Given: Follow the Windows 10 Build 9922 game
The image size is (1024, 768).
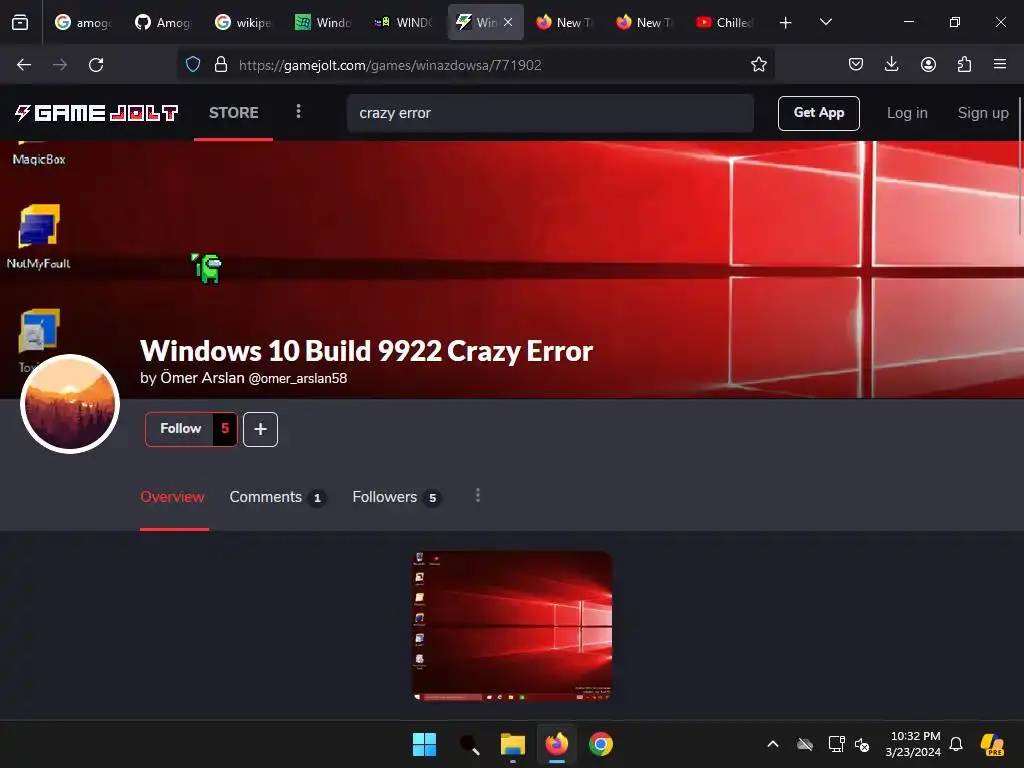Looking at the screenshot, I should (x=180, y=429).
